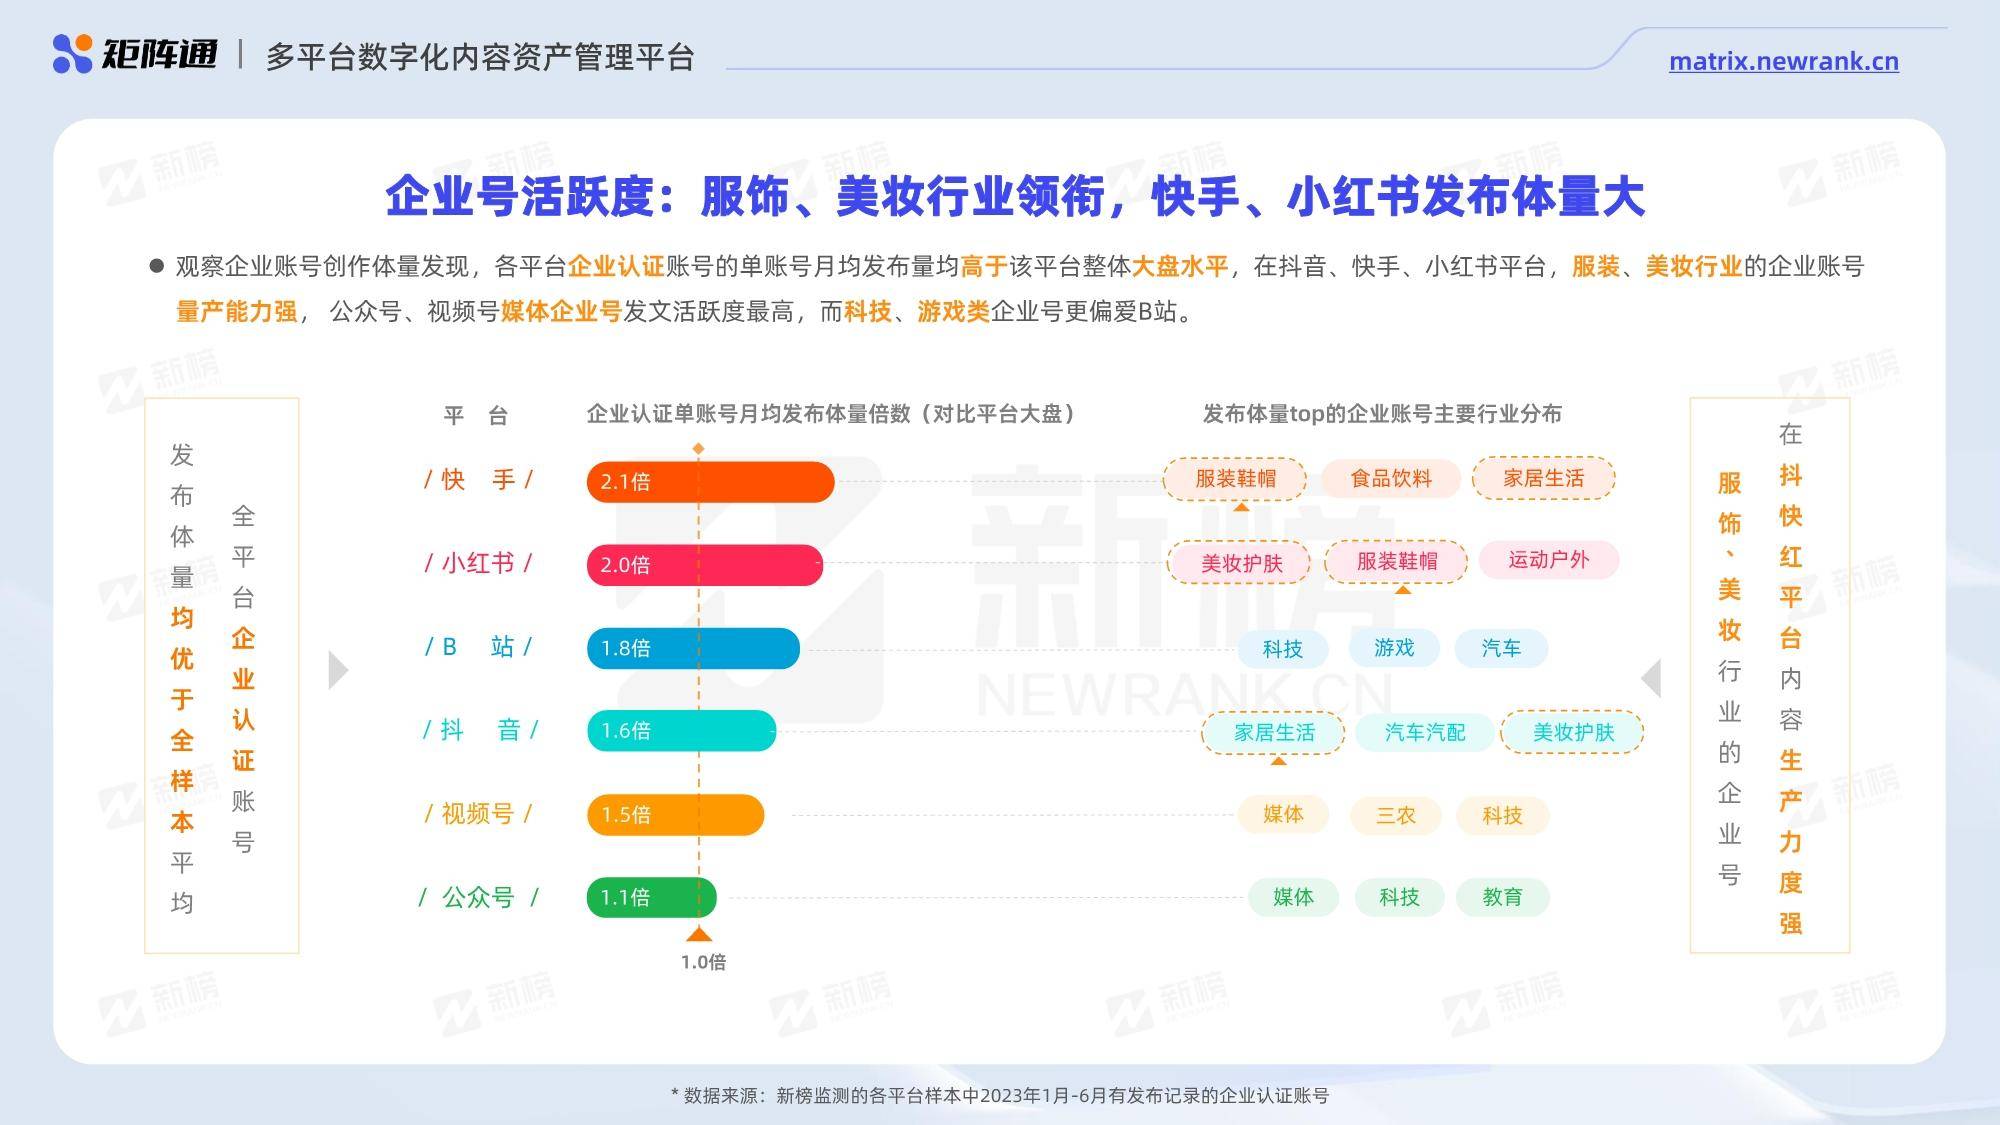Click the 家居生活 tag in 抖音 row

coord(1274,732)
